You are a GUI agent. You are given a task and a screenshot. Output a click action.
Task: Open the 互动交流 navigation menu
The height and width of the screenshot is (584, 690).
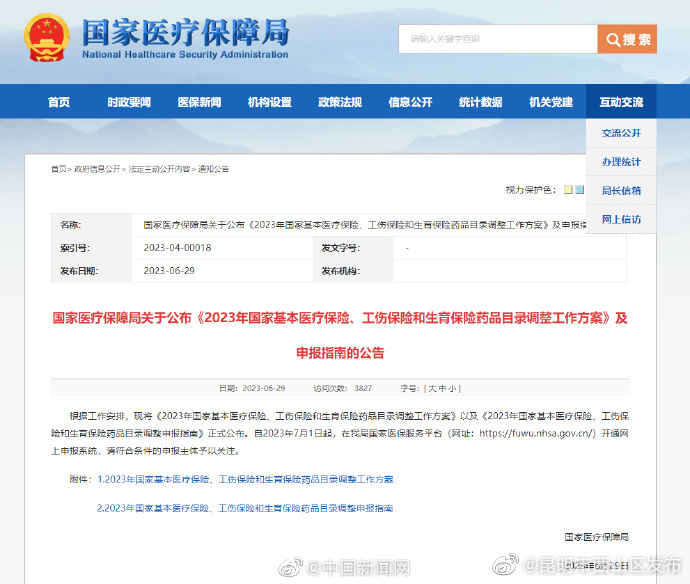click(621, 102)
